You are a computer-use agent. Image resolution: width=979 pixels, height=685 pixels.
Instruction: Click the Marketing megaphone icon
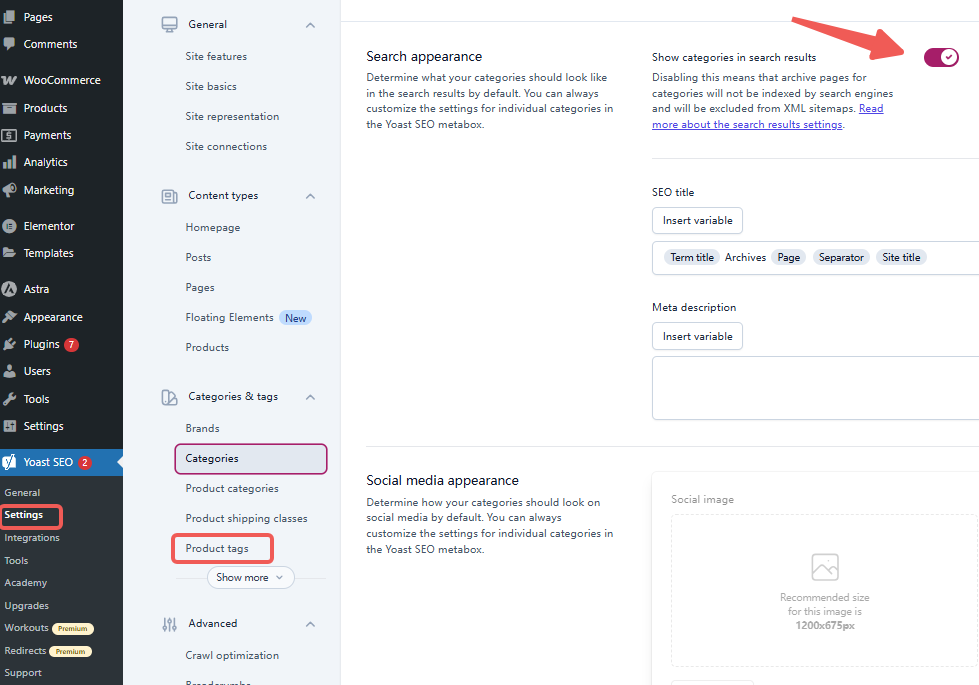tap(9, 190)
